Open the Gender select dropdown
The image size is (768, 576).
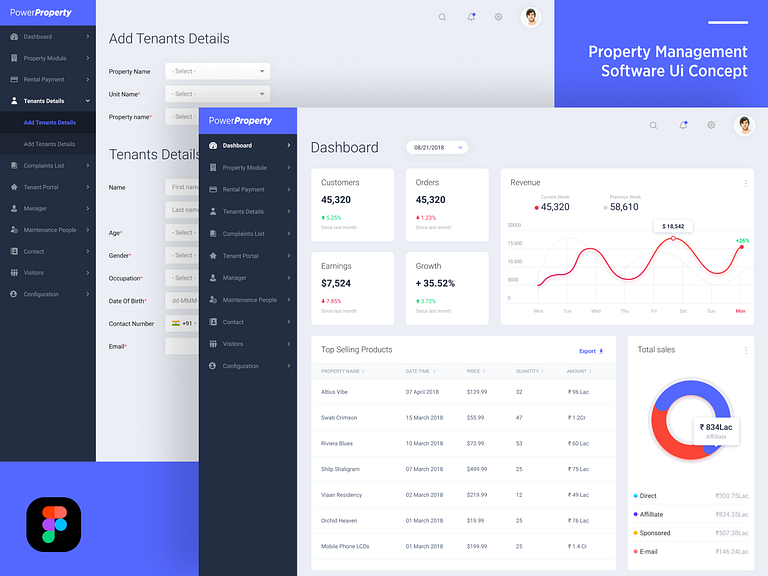[182, 255]
